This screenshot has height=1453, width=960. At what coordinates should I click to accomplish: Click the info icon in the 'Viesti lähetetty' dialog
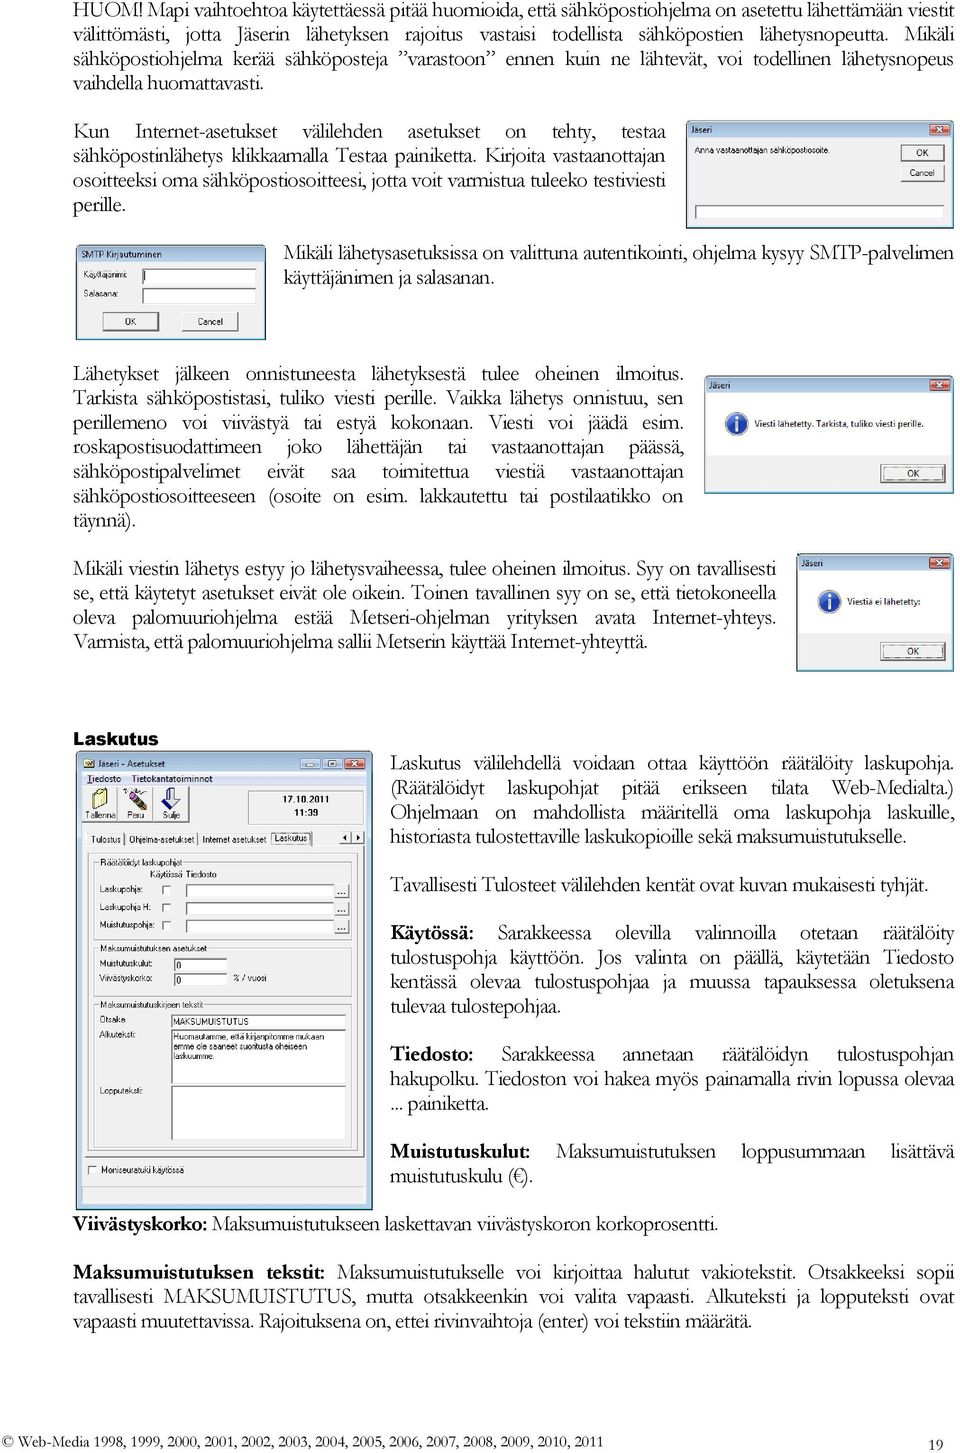736,424
